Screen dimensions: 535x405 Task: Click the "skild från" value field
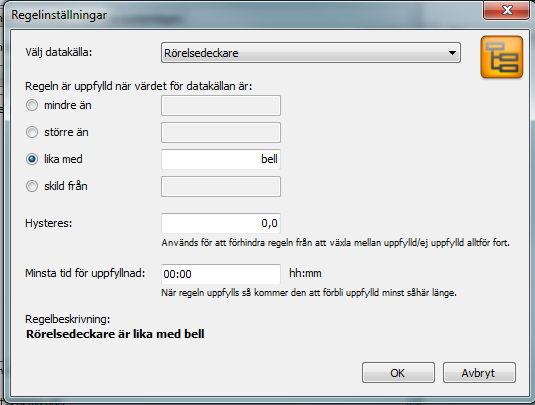coord(221,186)
